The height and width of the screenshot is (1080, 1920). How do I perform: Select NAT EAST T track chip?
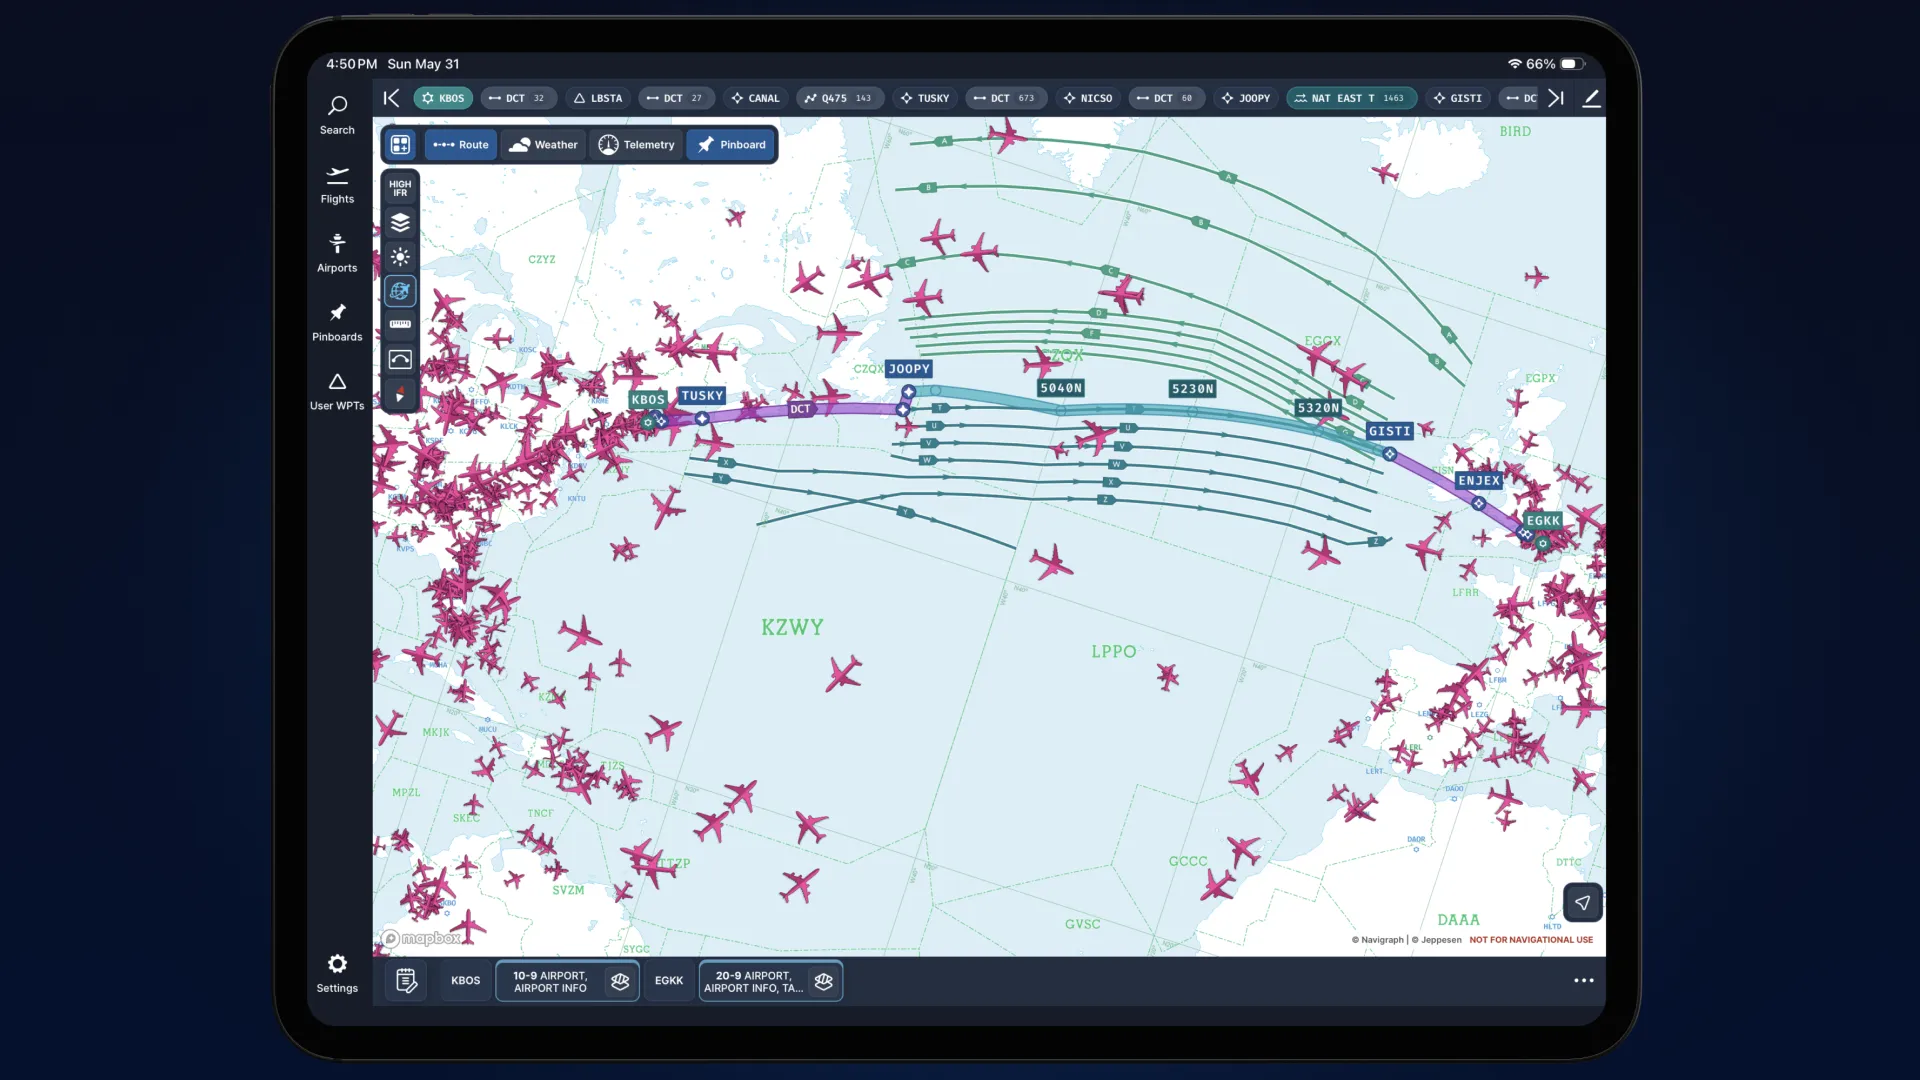click(x=1351, y=98)
